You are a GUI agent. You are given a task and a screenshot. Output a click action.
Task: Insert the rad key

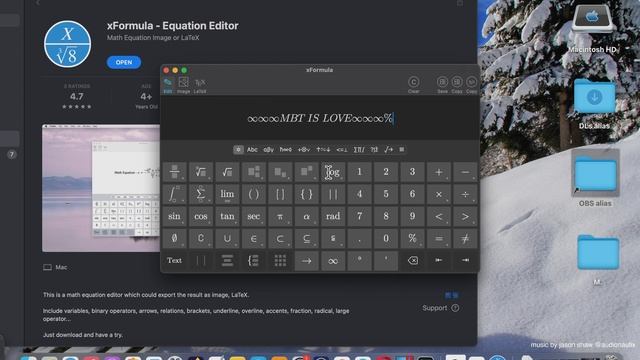pos(333,216)
